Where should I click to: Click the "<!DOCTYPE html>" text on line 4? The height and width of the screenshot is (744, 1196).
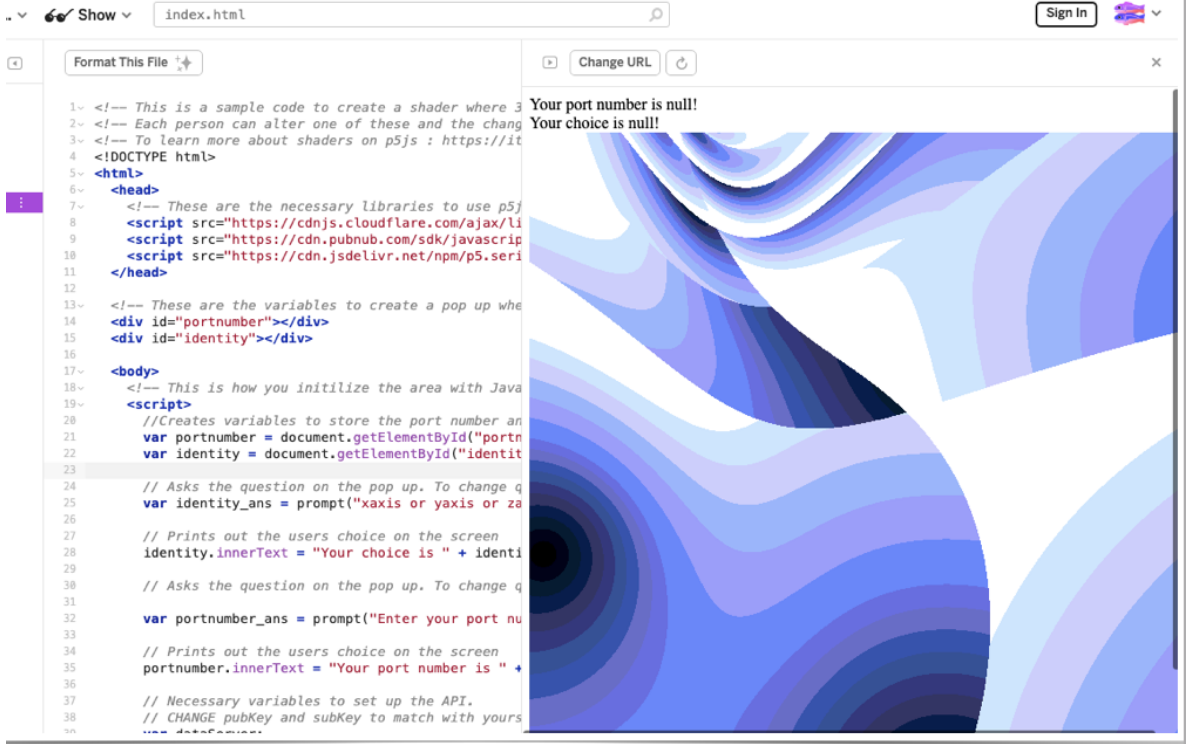(155, 156)
